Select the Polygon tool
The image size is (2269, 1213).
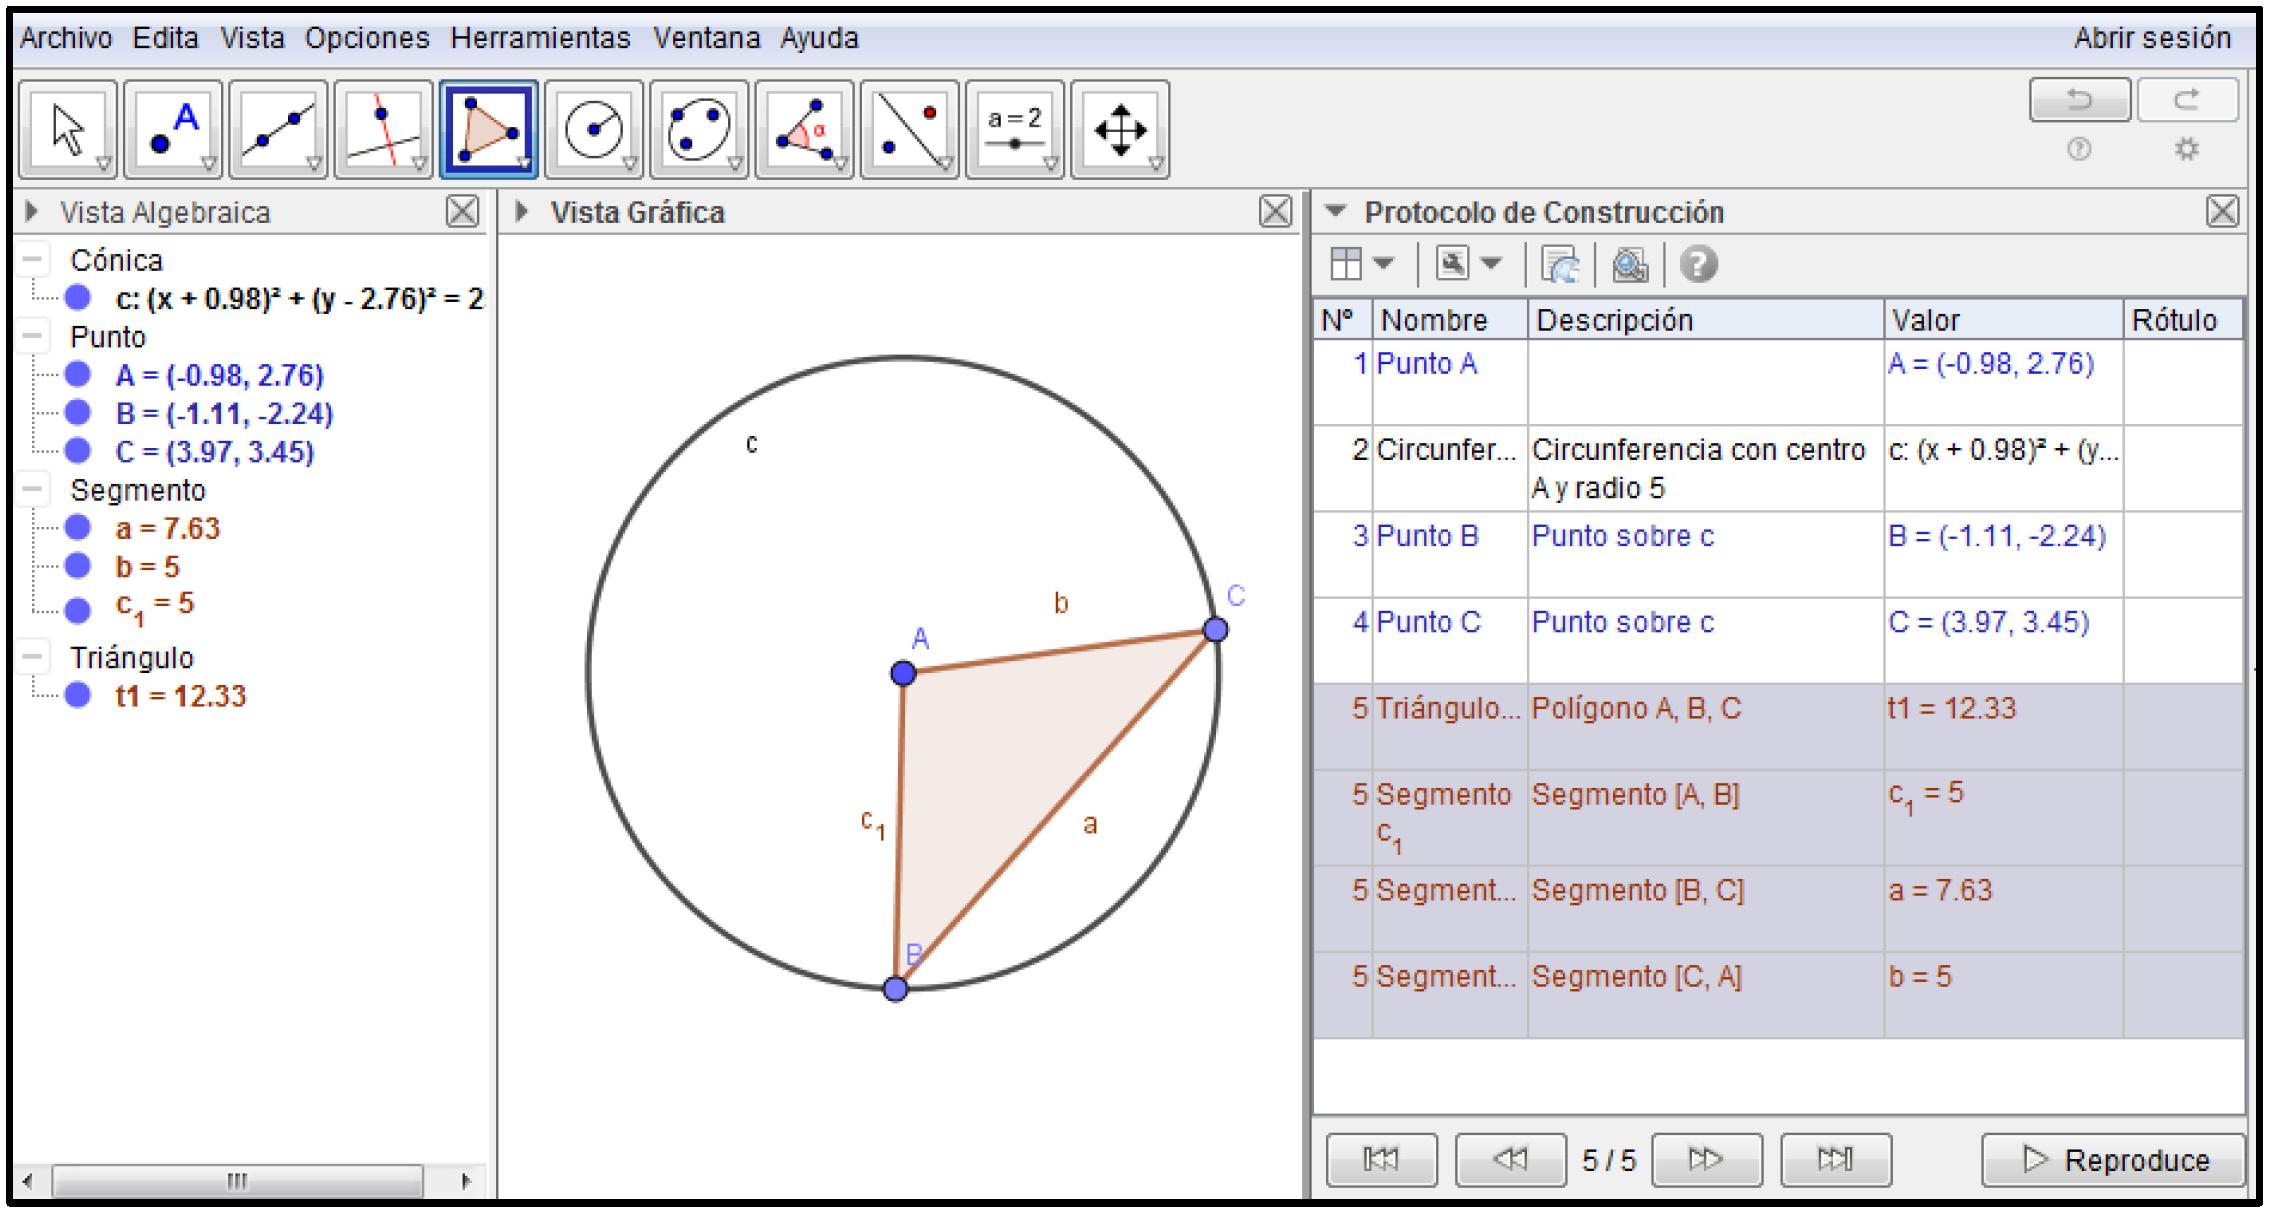[x=487, y=128]
